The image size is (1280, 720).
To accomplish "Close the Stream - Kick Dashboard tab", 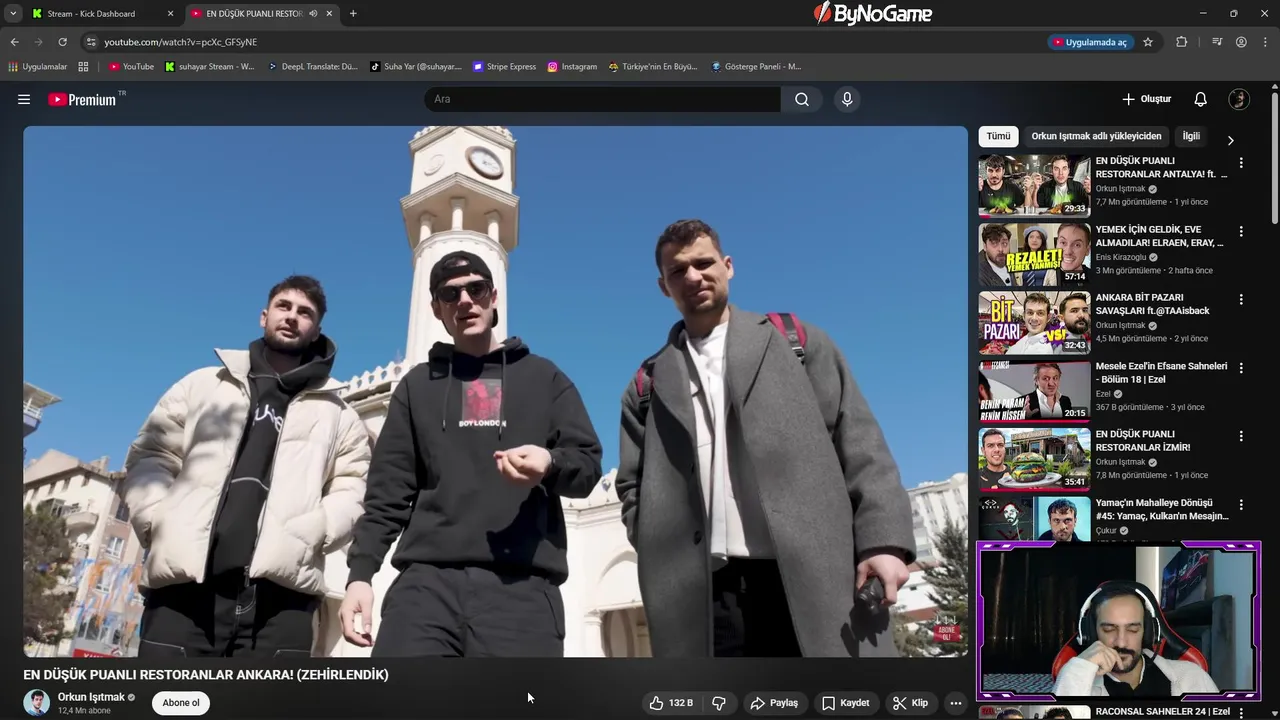I will (x=170, y=13).
